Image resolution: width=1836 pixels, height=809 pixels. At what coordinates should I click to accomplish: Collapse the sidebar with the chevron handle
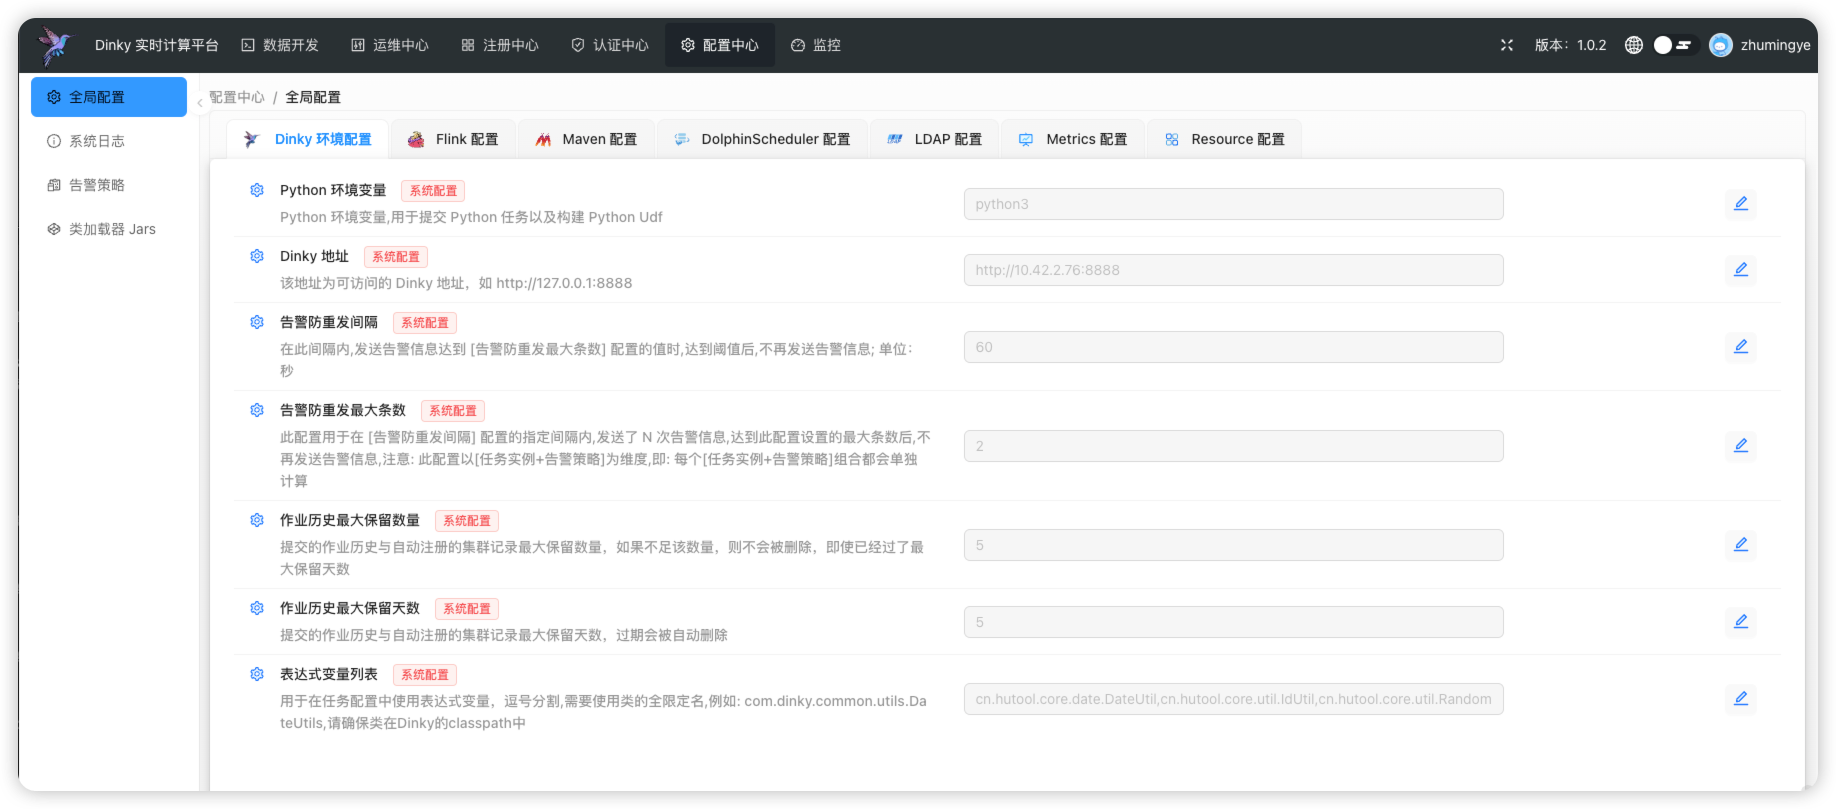(x=200, y=102)
